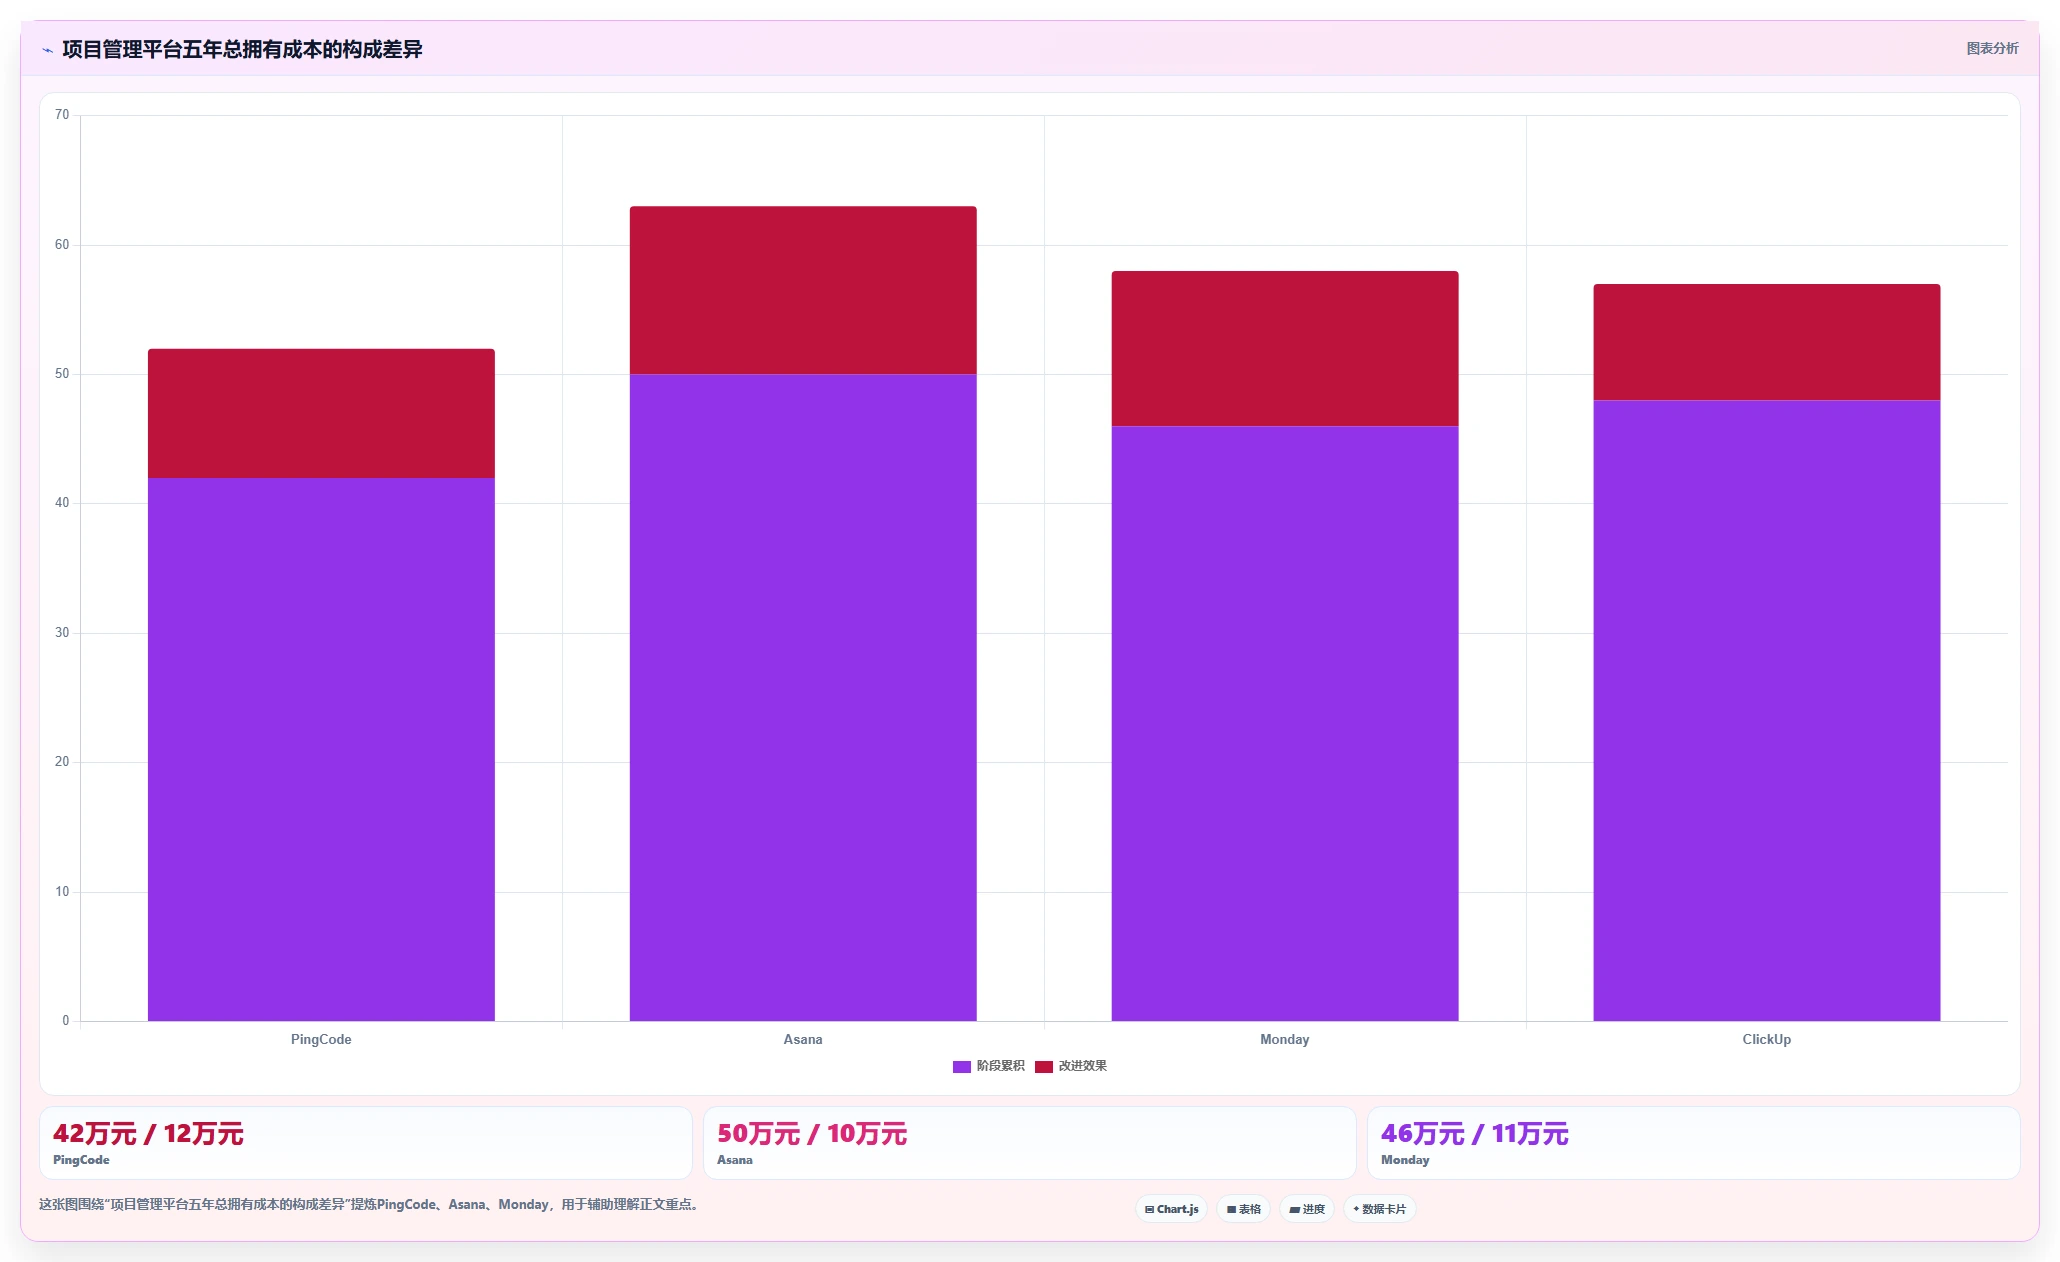Click the y-axis value 50
Screen dimensions: 2060x1262
62,374
